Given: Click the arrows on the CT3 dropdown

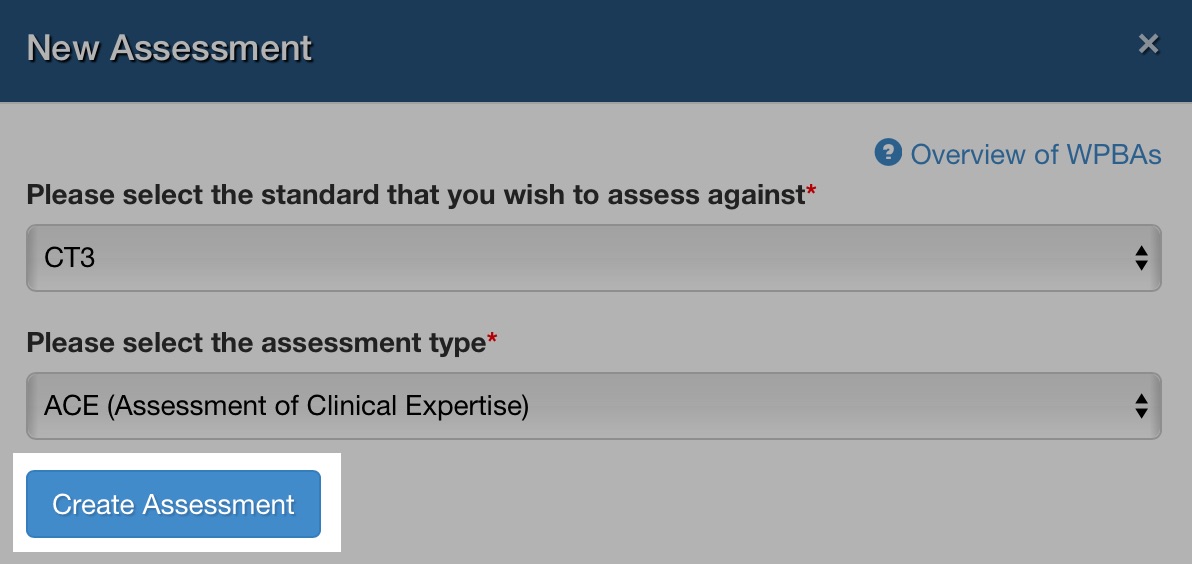Looking at the screenshot, I should click(x=1141, y=258).
